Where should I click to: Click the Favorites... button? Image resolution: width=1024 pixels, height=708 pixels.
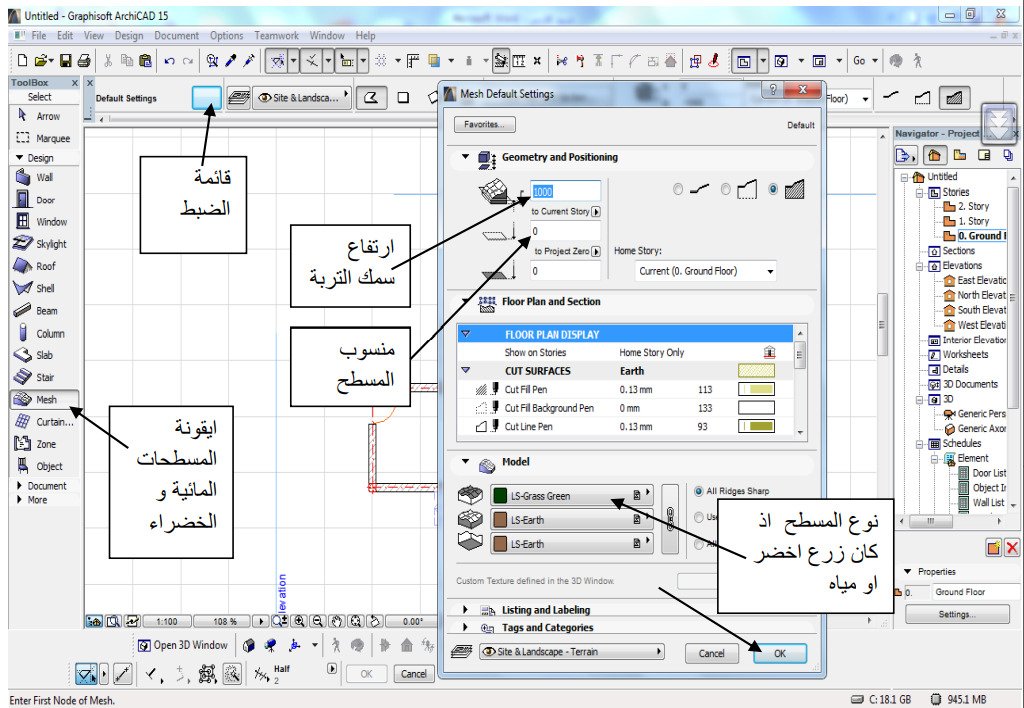[484, 125]
